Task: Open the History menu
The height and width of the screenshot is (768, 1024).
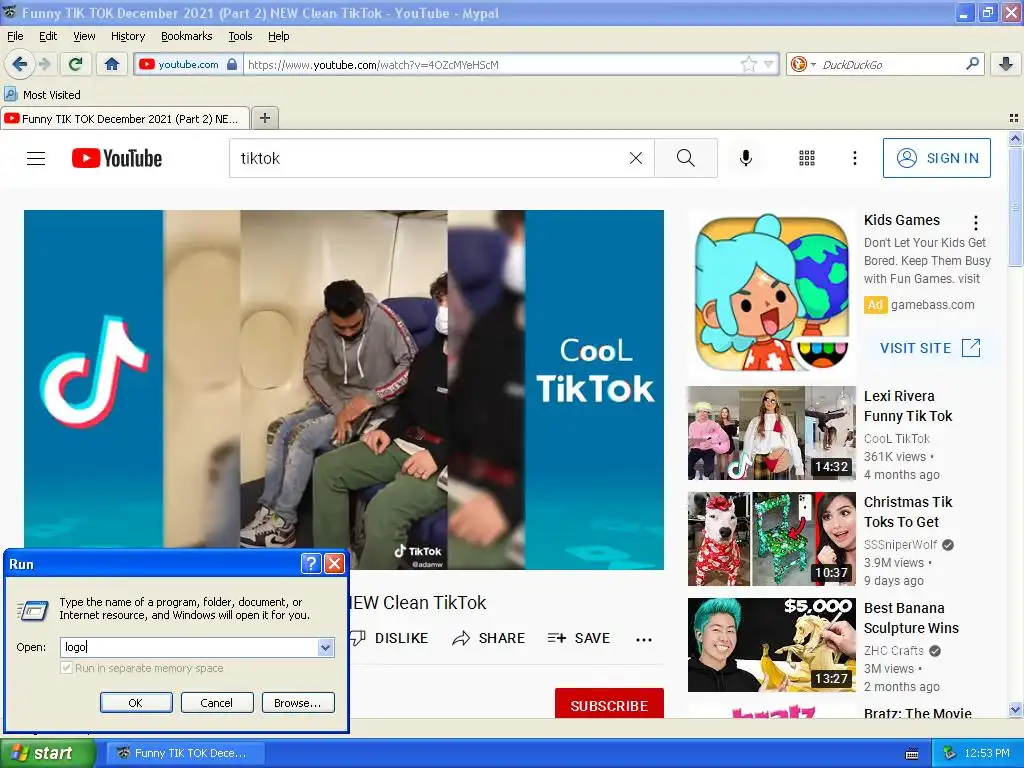Action: pos(127,36)
